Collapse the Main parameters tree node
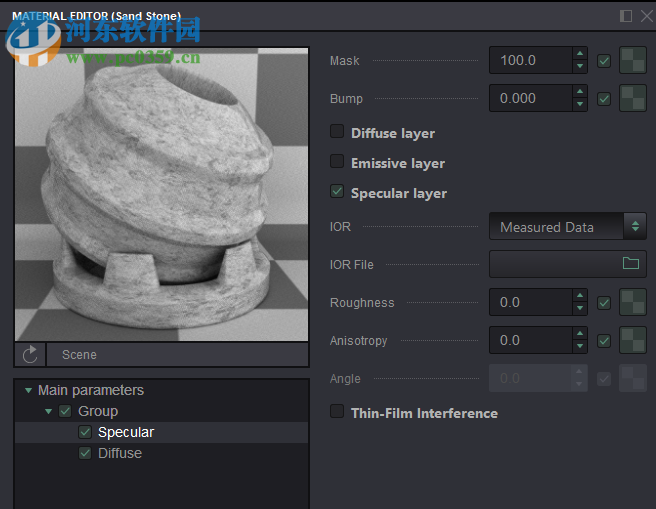 (27, 391)
